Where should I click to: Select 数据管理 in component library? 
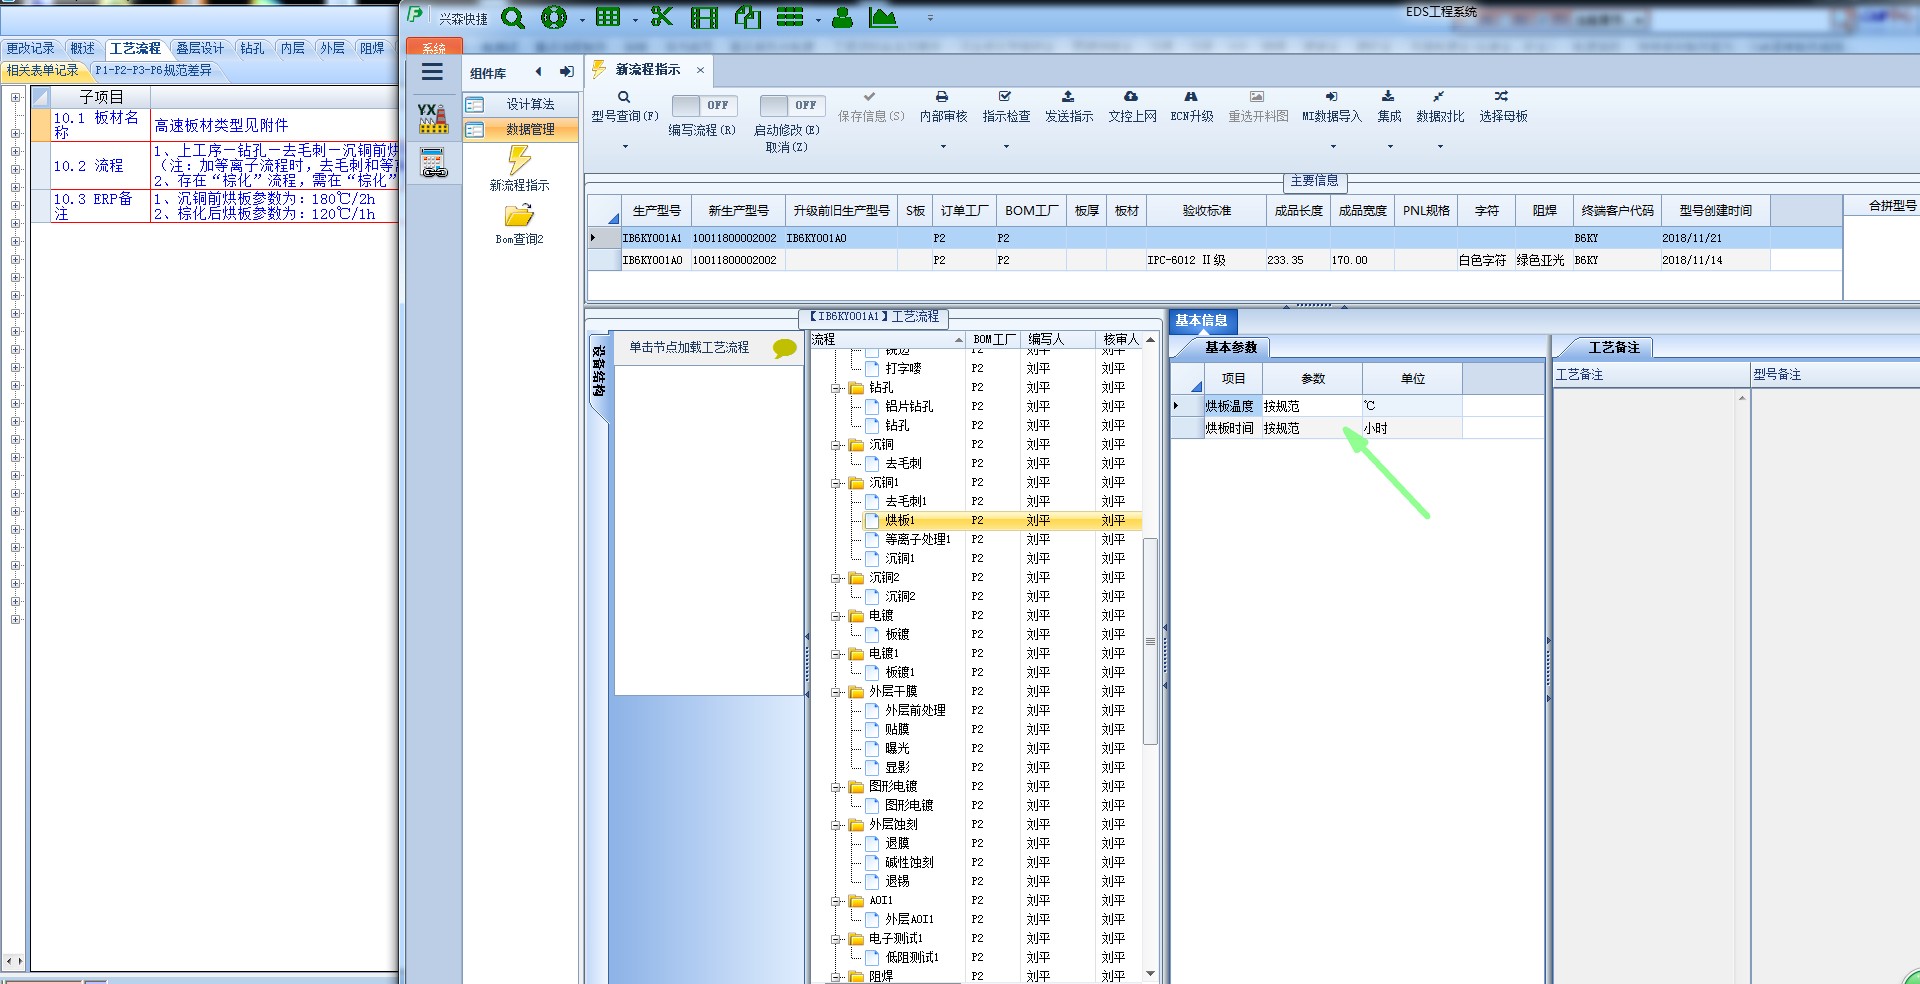coord(520,129)
